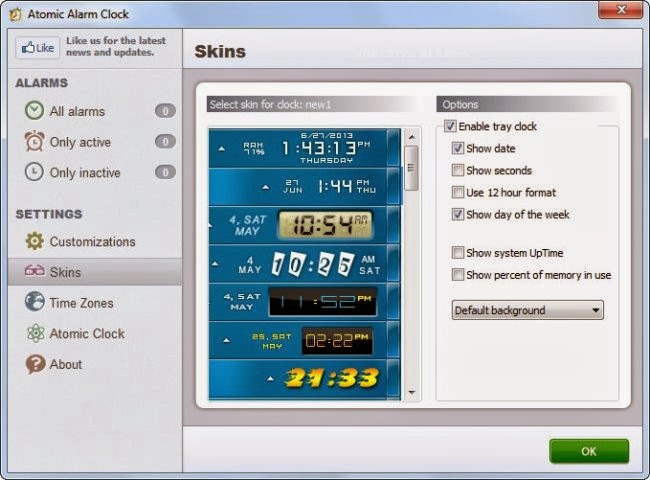The width and height of the screenshot is (650, 480).
Task: Select the Atomic Clock atom icon
Action: click(35, 333)
